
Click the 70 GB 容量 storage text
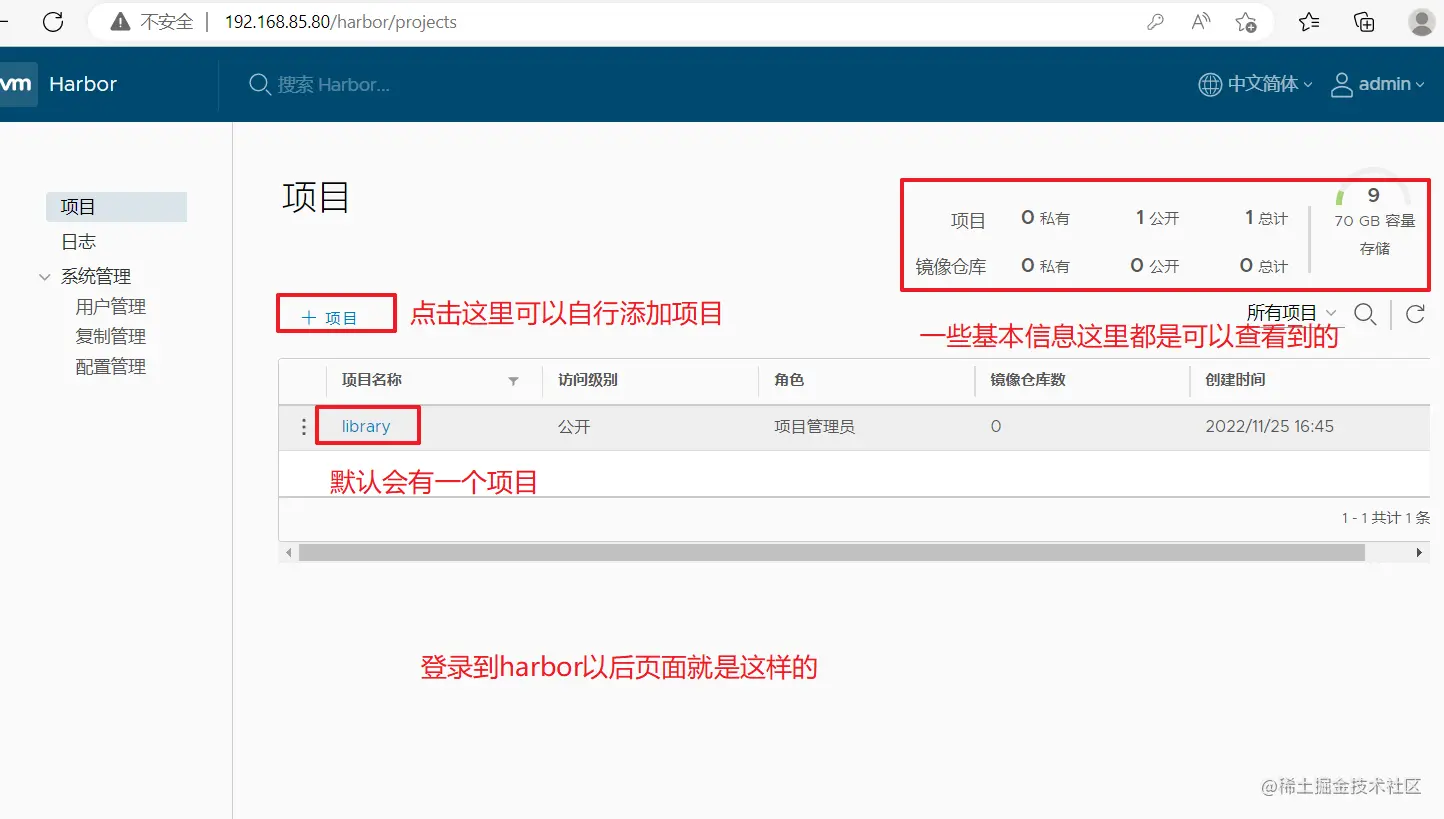pyautogui.click(x=1375, y=221)
